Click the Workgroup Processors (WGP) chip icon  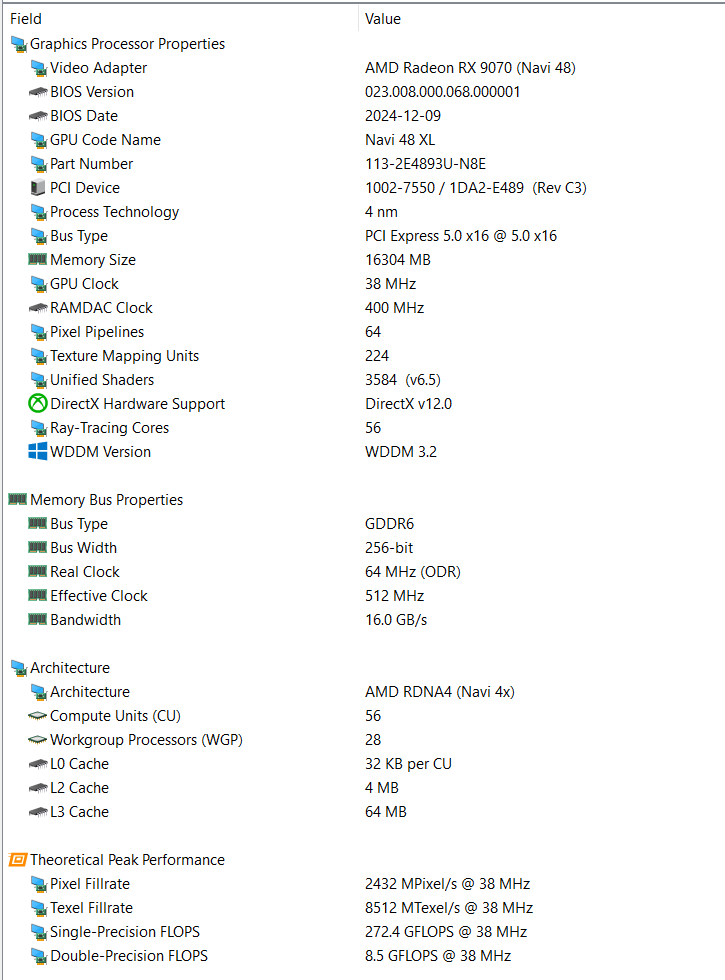coord(38,739)
